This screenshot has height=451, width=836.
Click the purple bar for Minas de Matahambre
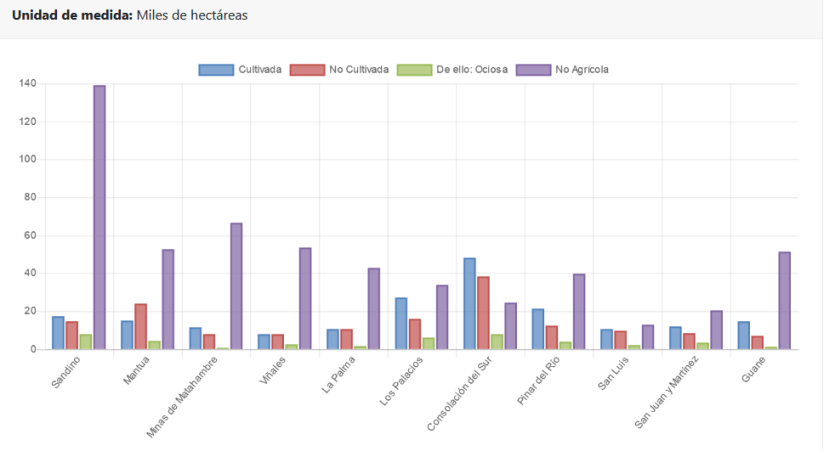pos(236,286)
